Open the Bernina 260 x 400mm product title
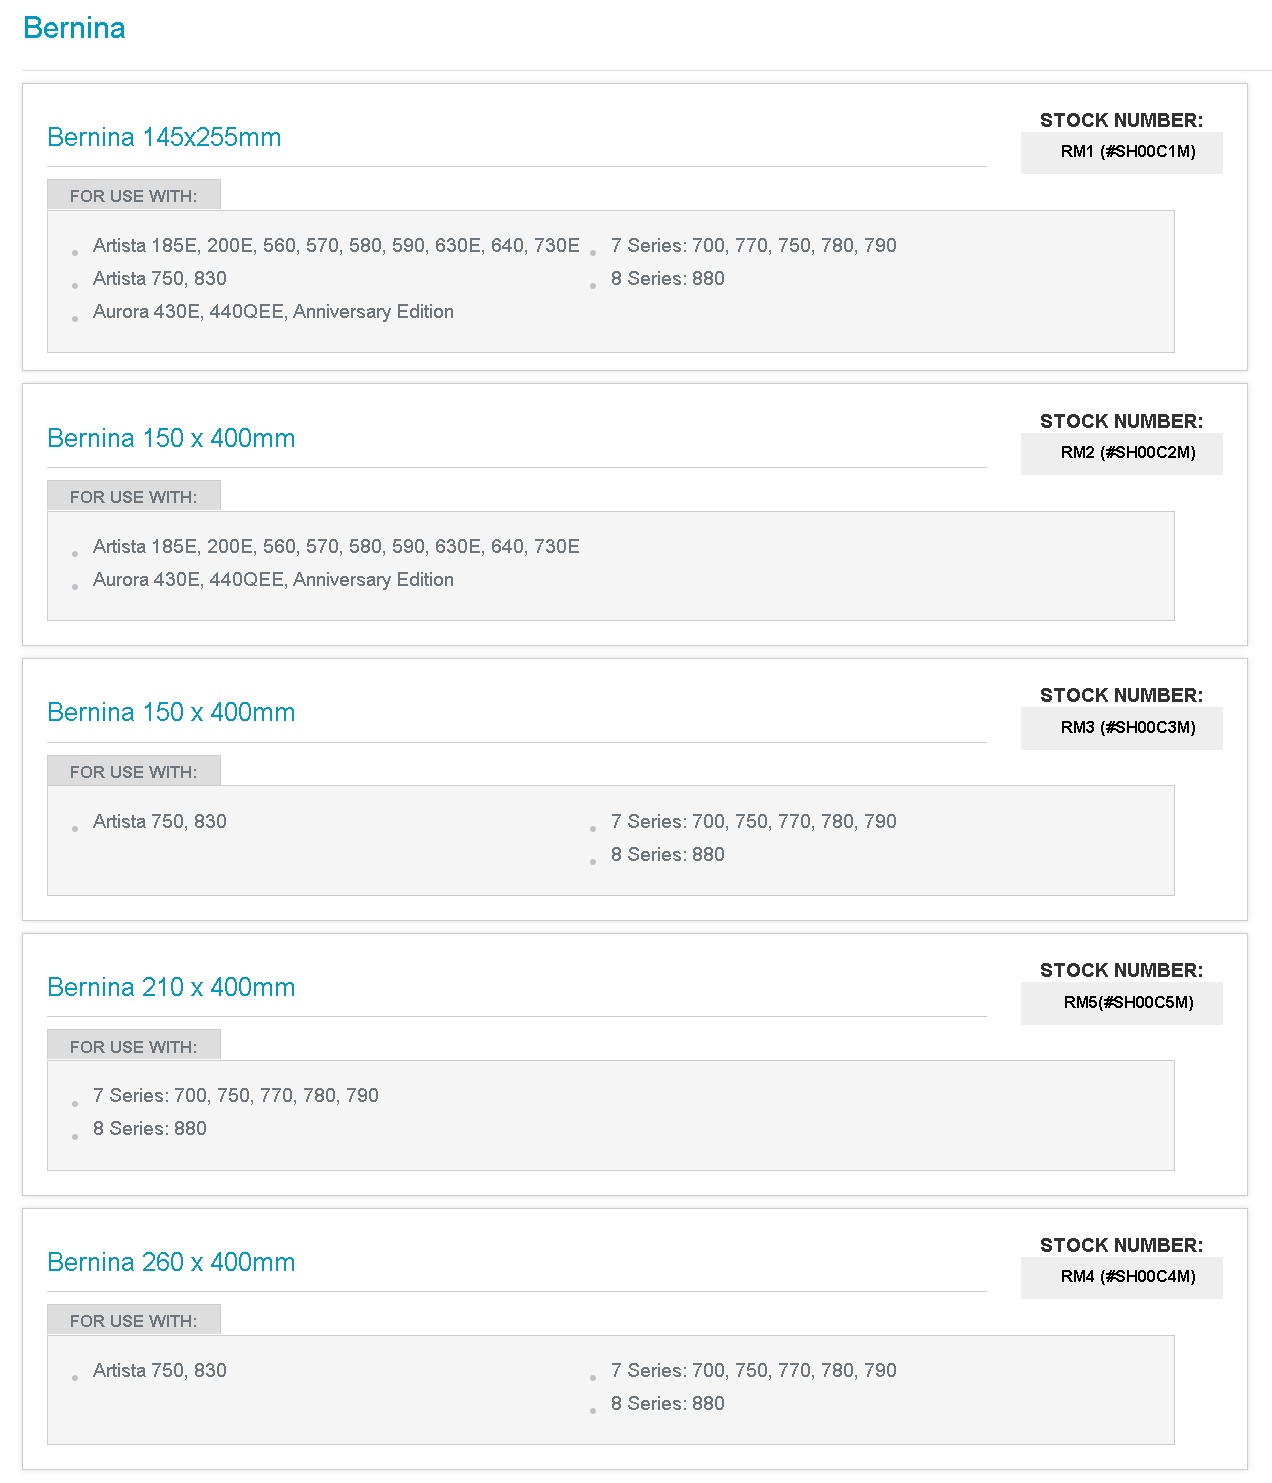1272x1483 pixels. [171, 1262]
